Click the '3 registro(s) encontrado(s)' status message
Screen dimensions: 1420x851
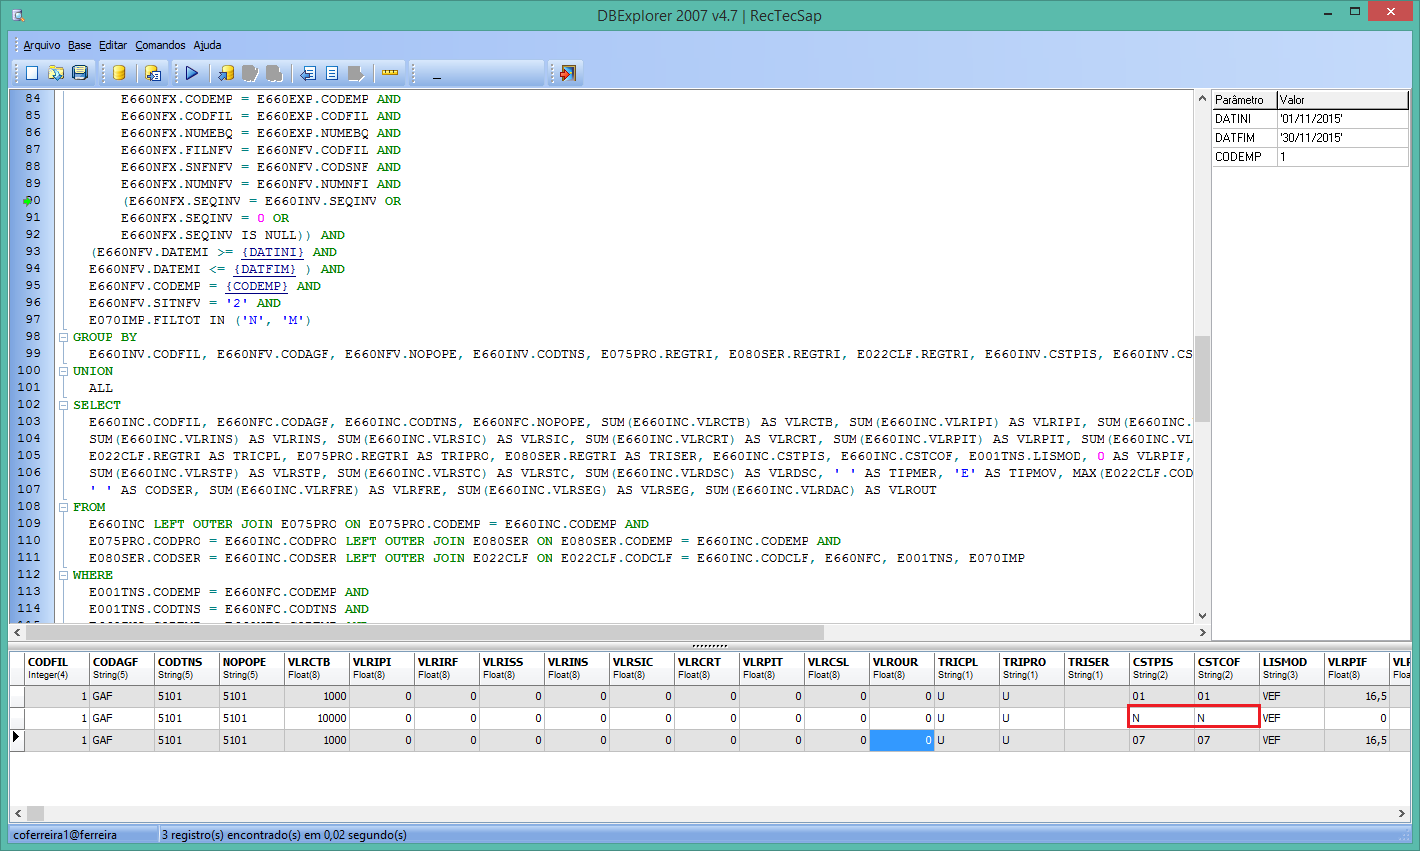point(284,834)
